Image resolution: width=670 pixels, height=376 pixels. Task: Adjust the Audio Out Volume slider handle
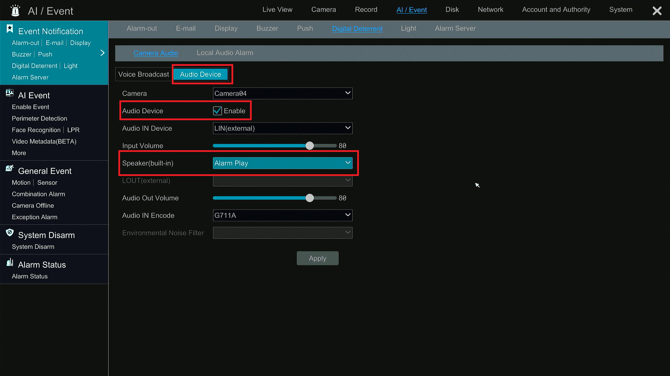(x=310, y=198)
